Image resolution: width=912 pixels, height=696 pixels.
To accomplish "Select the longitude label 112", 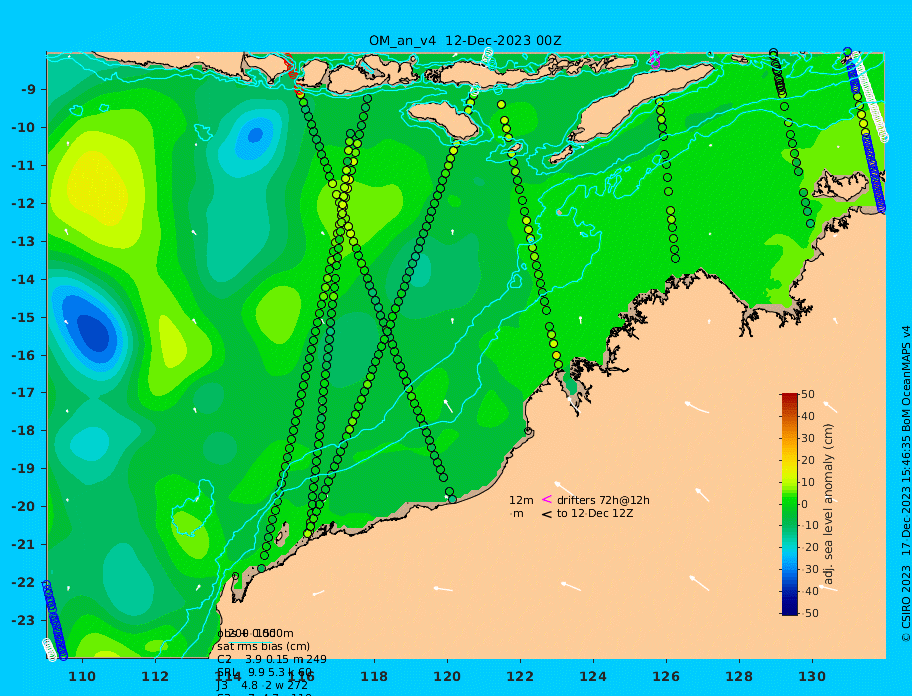I will [155, 676].
